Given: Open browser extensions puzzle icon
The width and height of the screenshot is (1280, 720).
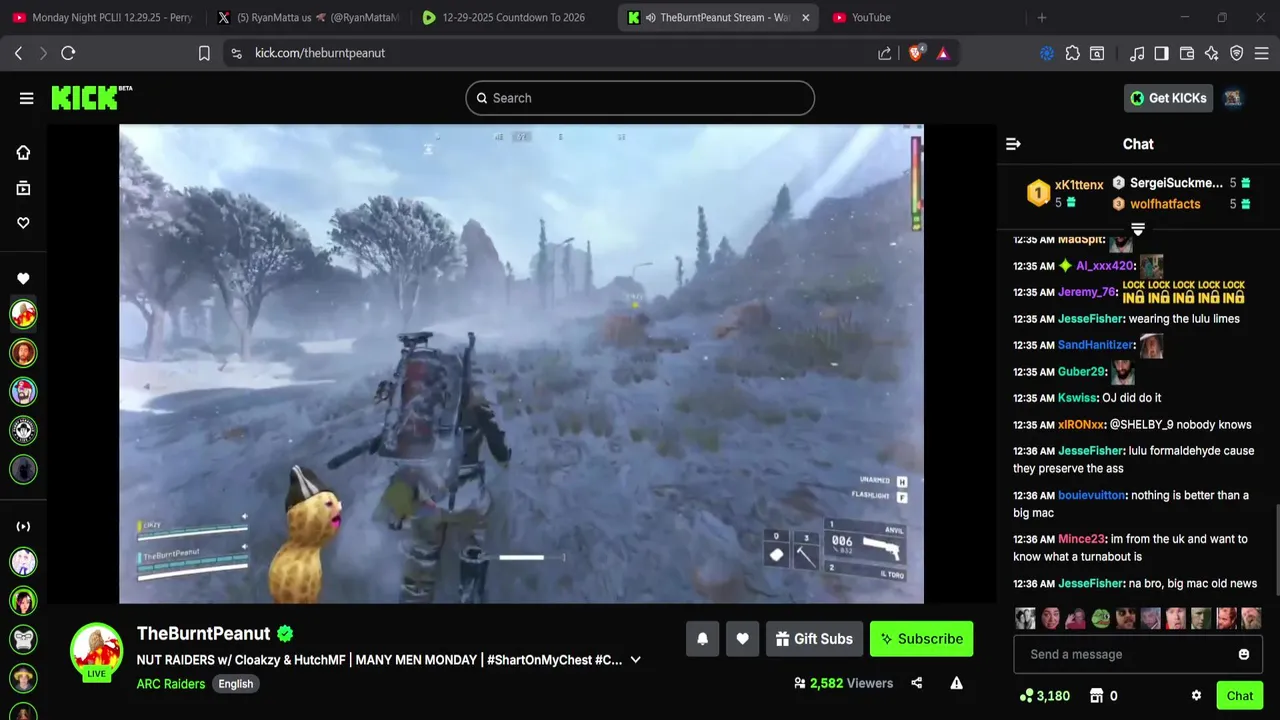Looking at the screenshot, I should pos(1073,53).
